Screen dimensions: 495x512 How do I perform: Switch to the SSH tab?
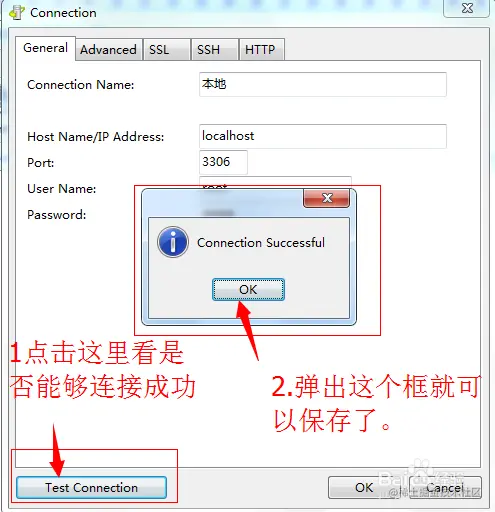tap(215, 50)
